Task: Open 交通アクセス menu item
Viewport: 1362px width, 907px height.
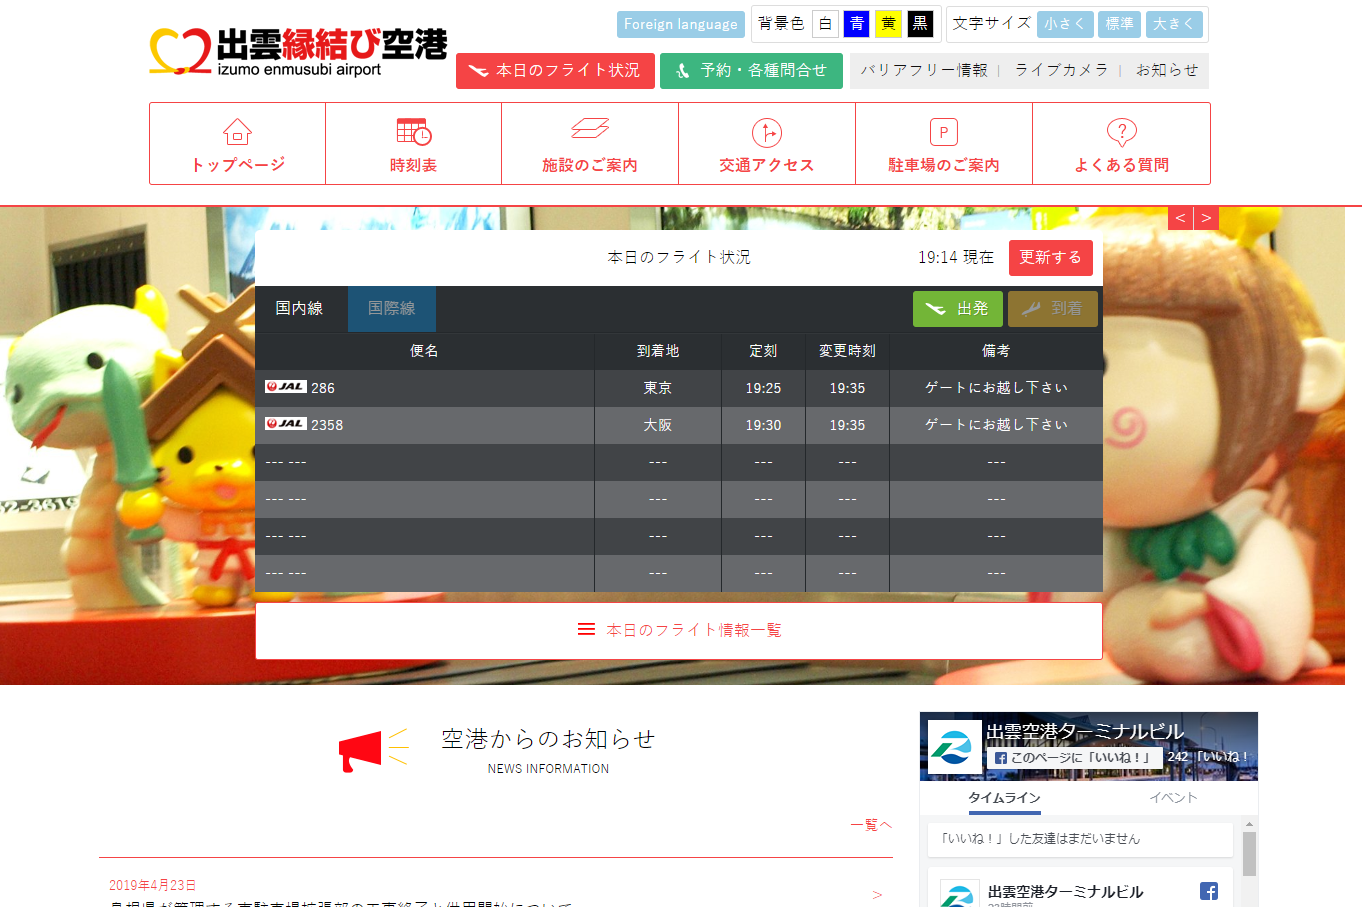Action: (767, 144)
